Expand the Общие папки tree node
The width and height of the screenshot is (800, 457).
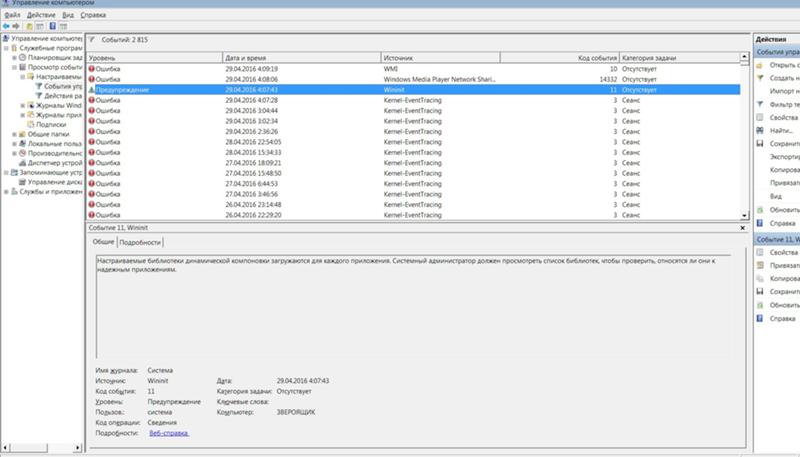(x=15, y=134)
